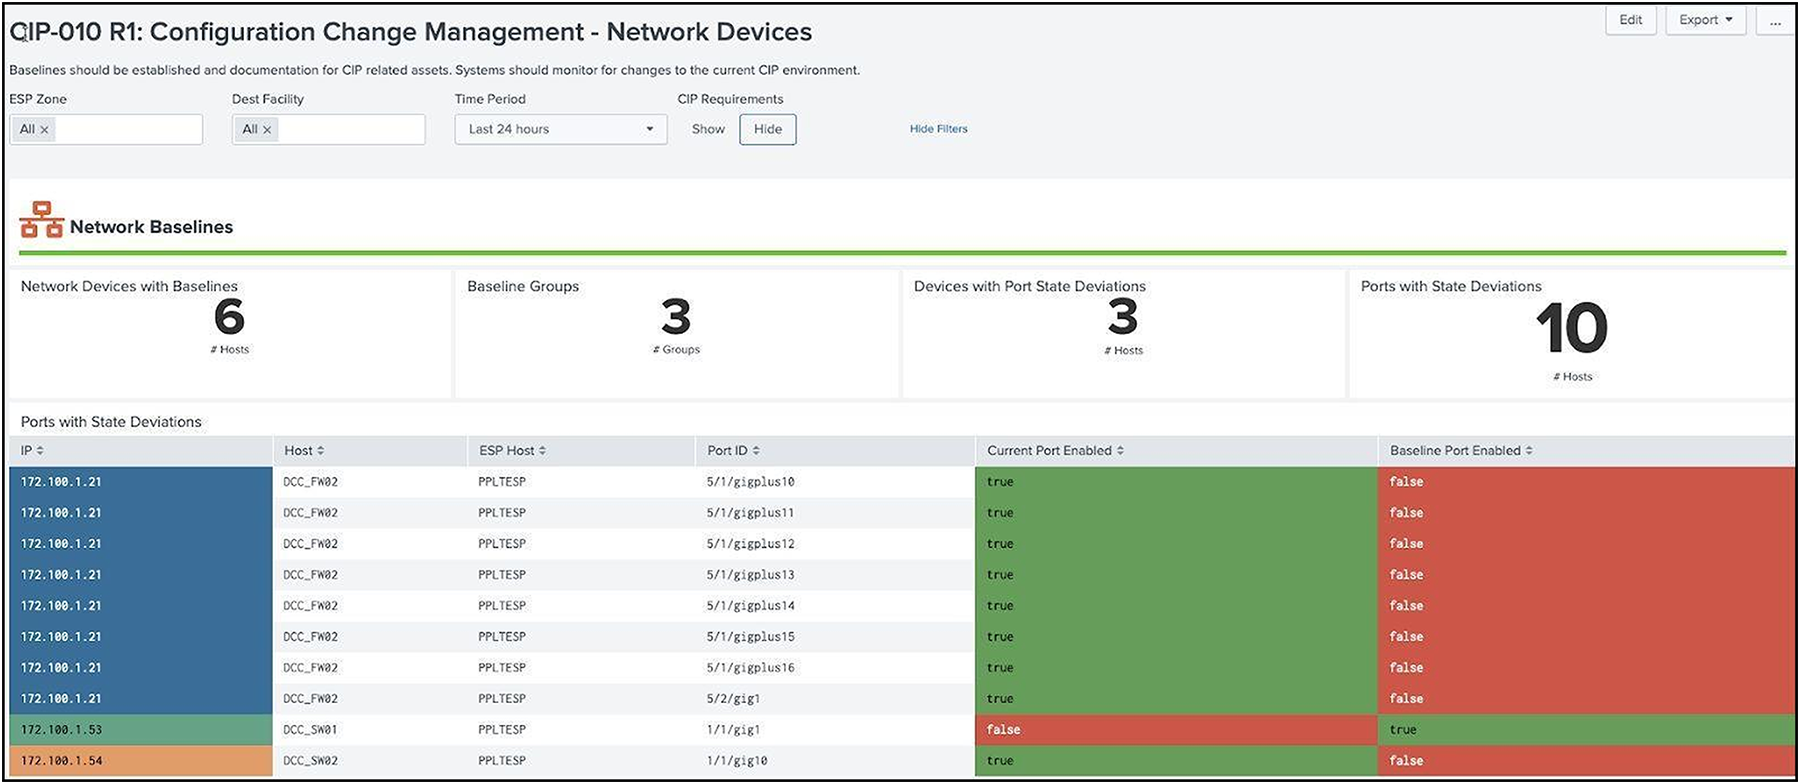Click port ID 5/1/gigplus10
The height and width of the screenshot is (784, 1800).
pyautogui.click(x=751, y=482)
